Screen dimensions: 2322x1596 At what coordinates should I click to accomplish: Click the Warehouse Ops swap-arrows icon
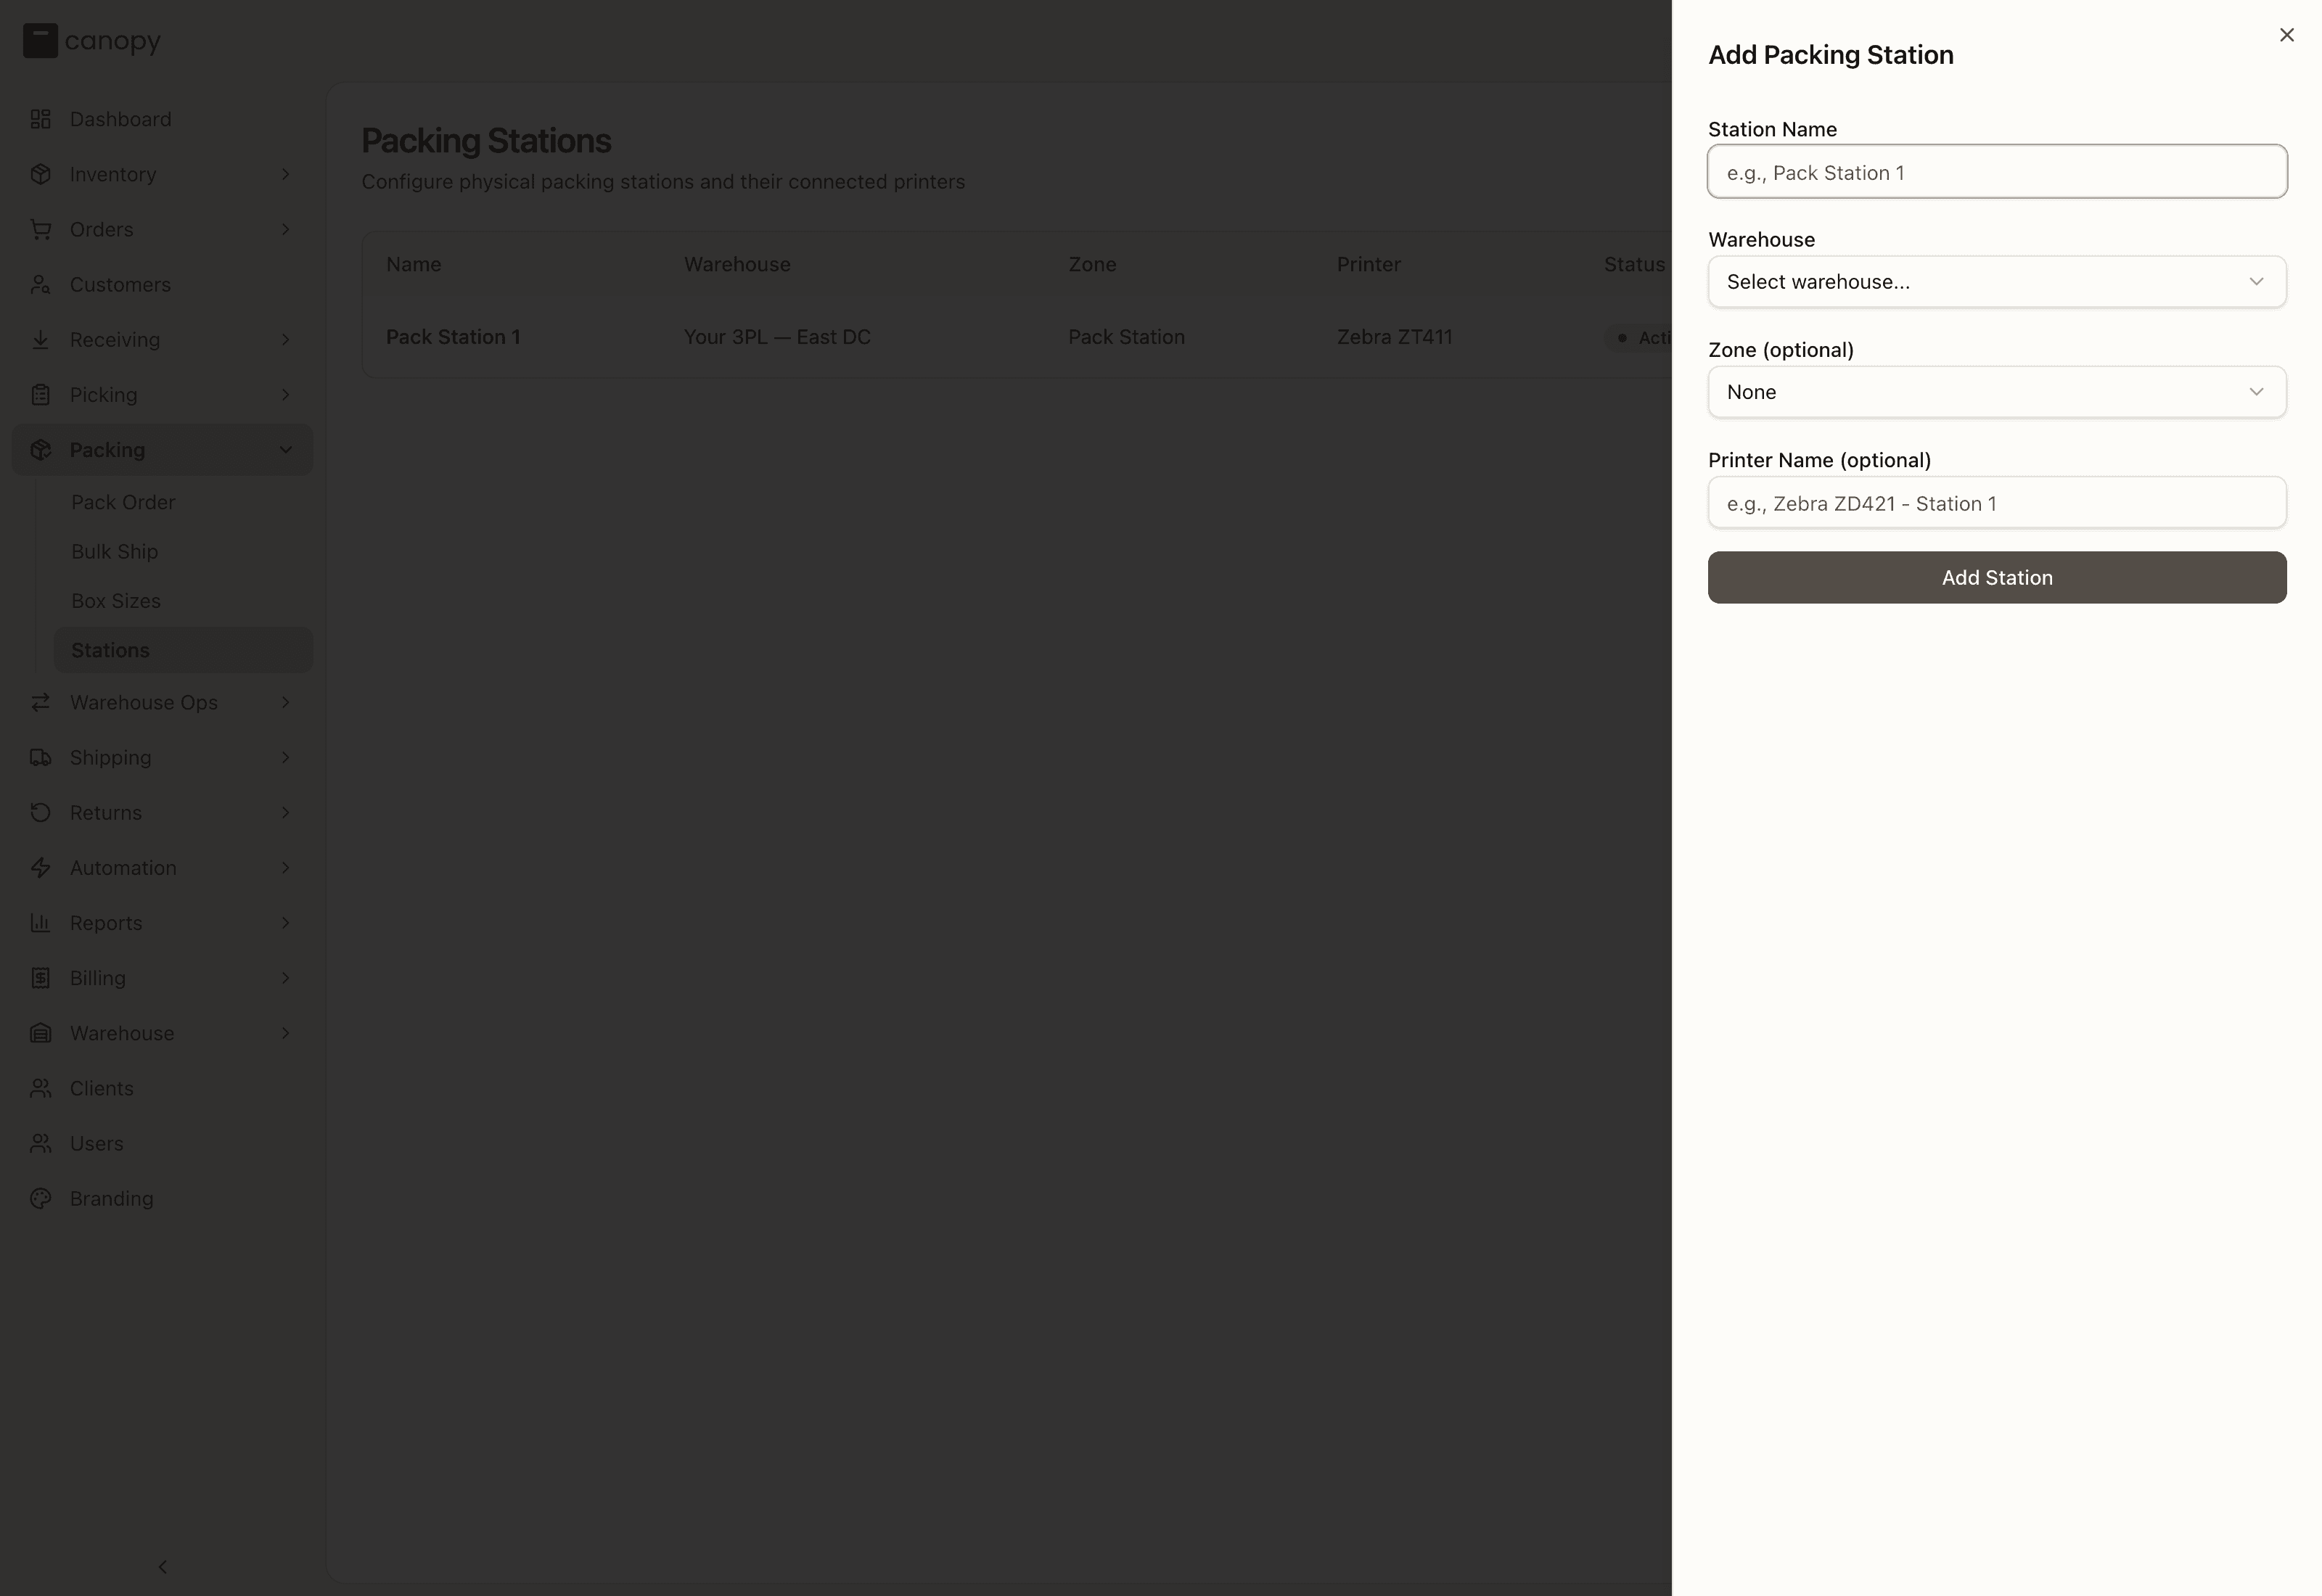click(x=40, y=702)
